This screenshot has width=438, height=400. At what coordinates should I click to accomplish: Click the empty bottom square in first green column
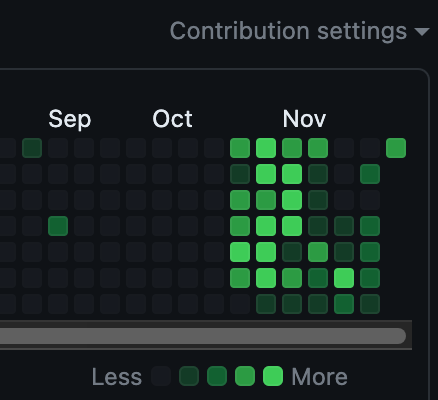point(240,304)
